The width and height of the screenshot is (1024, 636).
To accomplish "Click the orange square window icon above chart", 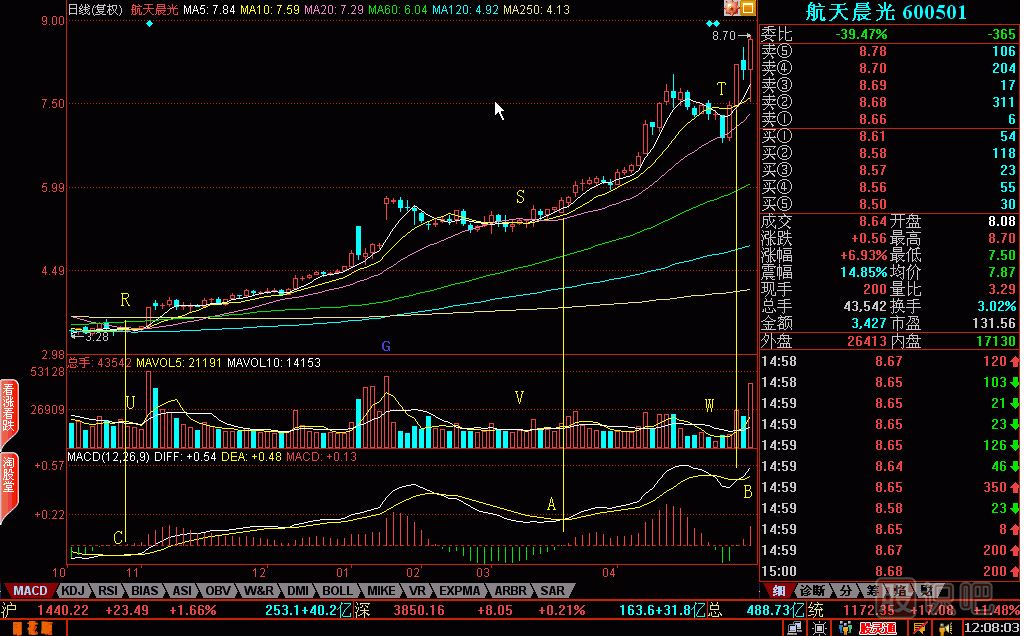I will 746,8.
